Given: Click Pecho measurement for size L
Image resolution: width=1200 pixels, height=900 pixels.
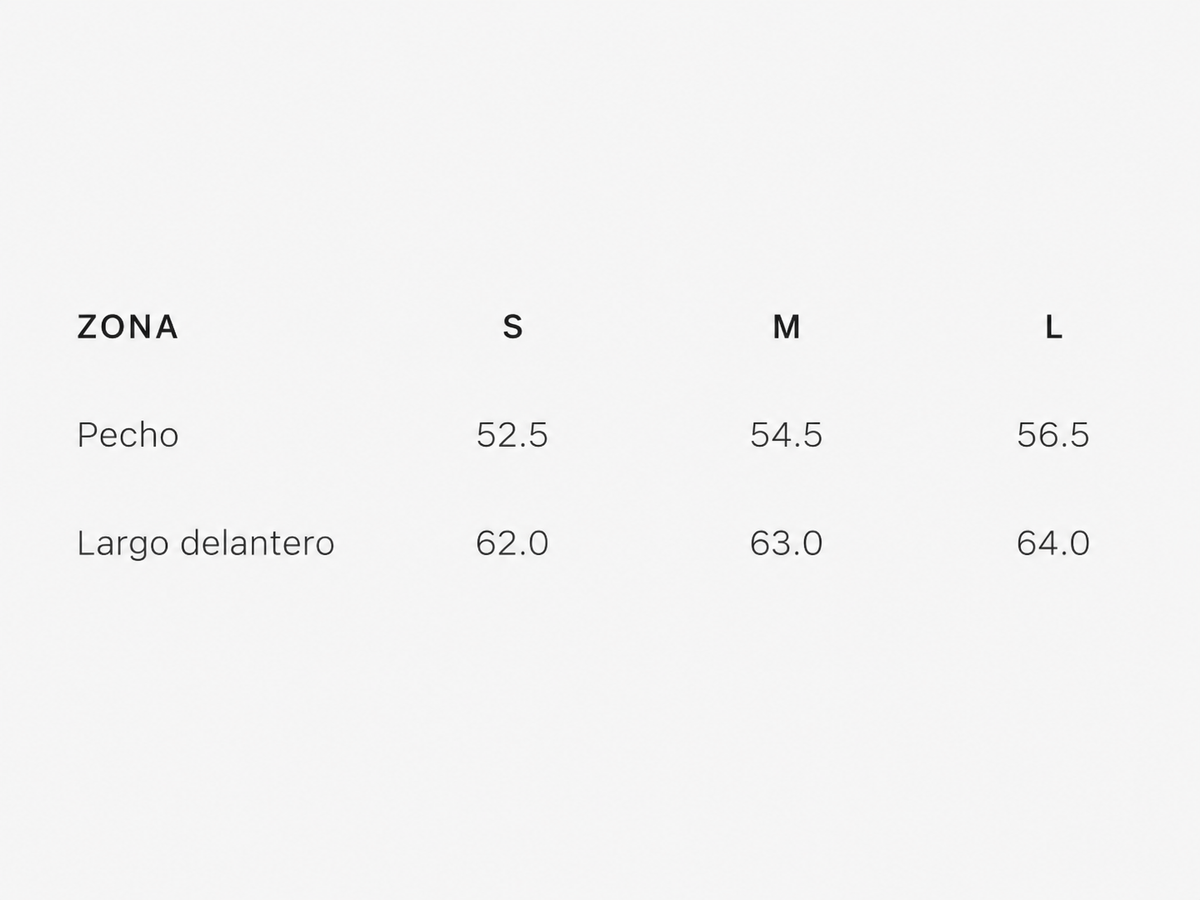Looking at the screenshot, I should pos(1053,435).
